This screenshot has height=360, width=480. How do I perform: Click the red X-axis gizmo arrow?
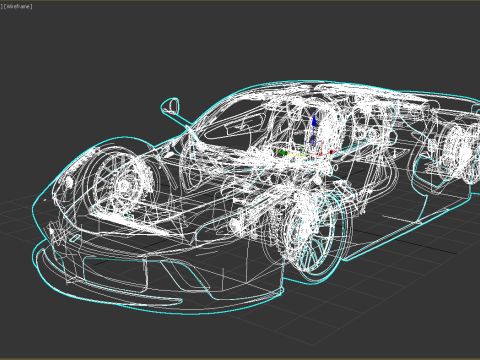[332, 152]
